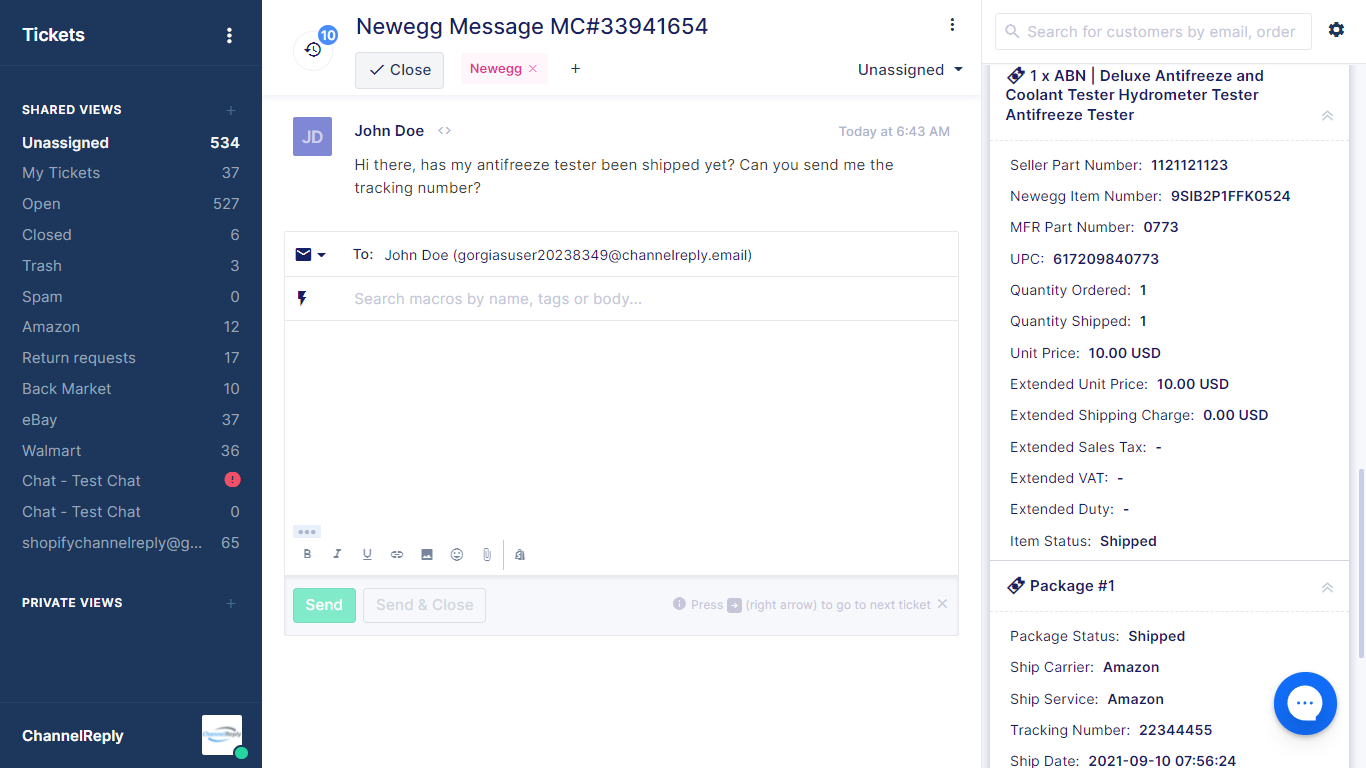Viewport: 1366px width, 768px height.
Task: Add a shared view with plus
Action: pyautogui.click(x=231, y=110)
